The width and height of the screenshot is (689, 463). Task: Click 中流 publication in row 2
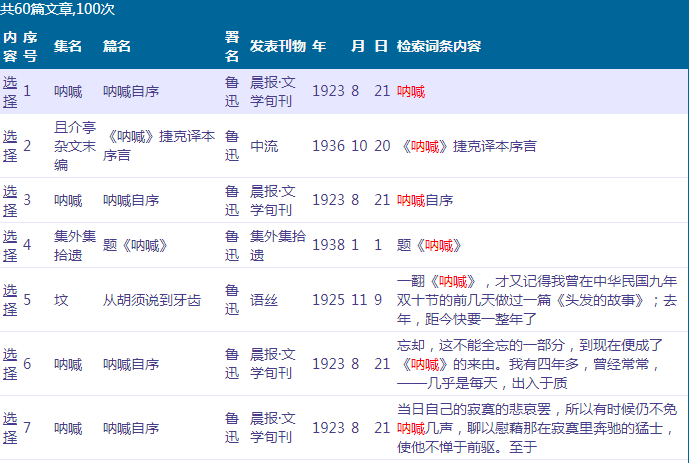[264, 146]
